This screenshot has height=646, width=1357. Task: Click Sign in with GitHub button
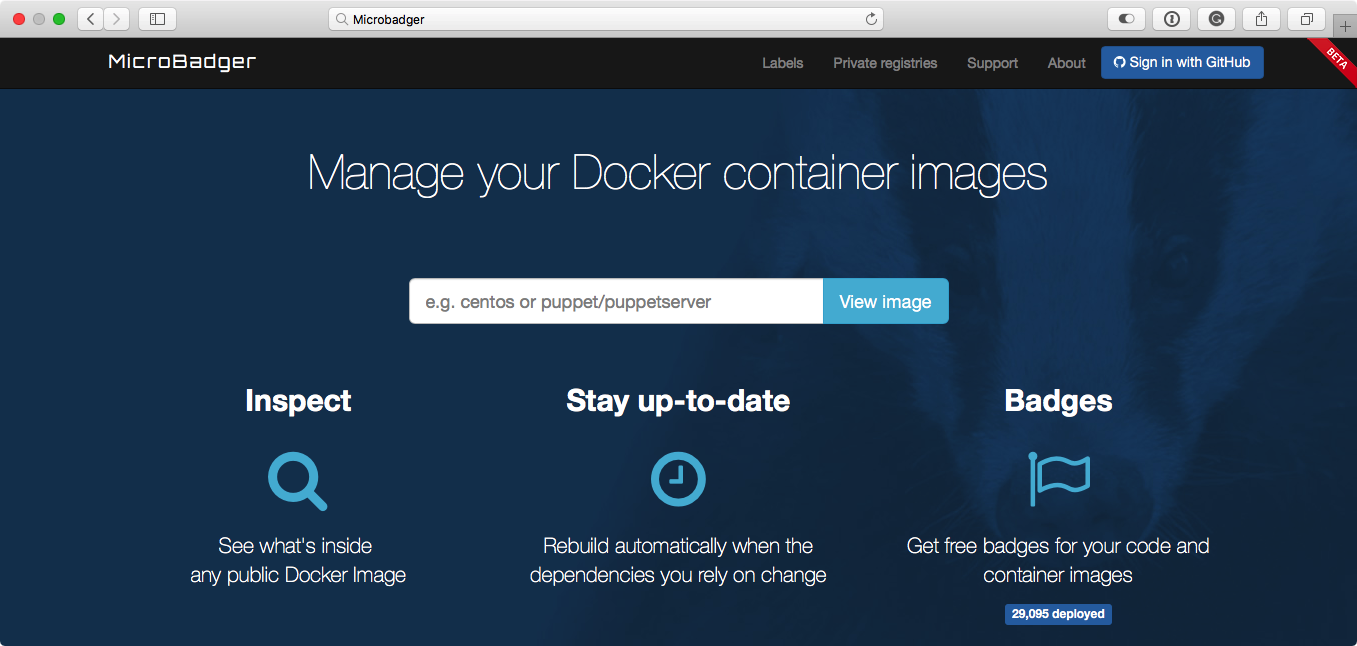[1182, 62]
